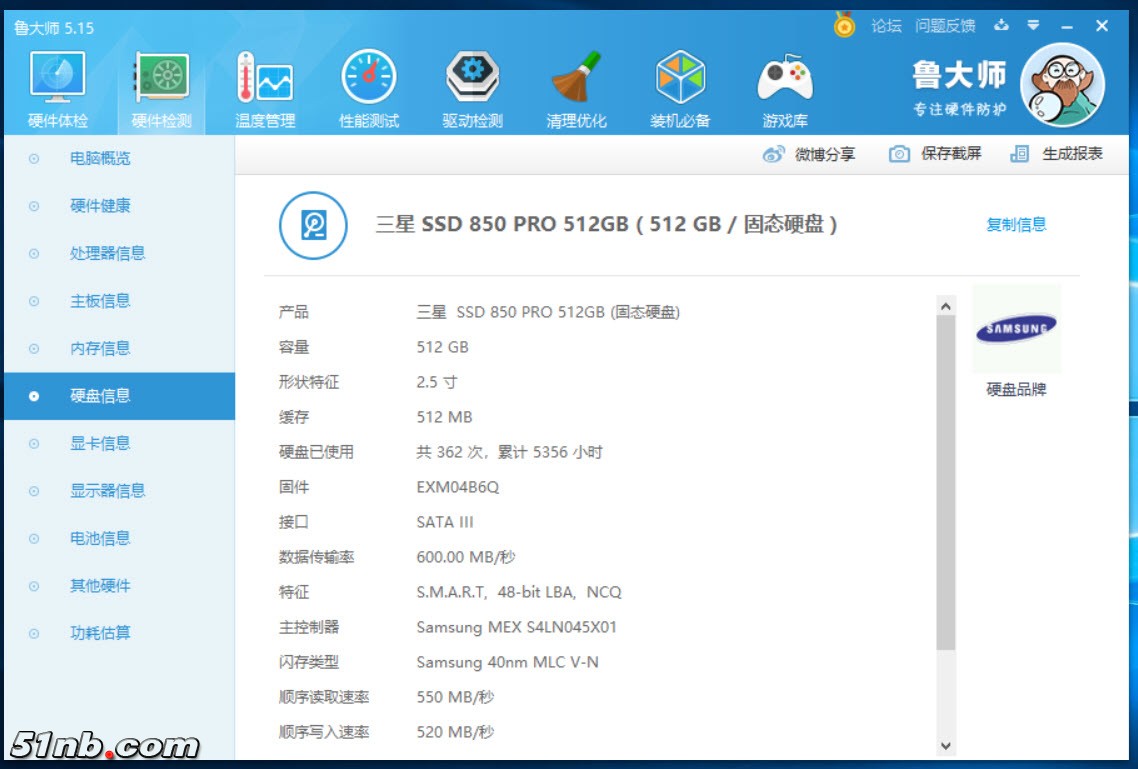Screen dimensions: 1138x769
Task: Select 显卡信息 in the sidebar
Action: tap(100, 443)
